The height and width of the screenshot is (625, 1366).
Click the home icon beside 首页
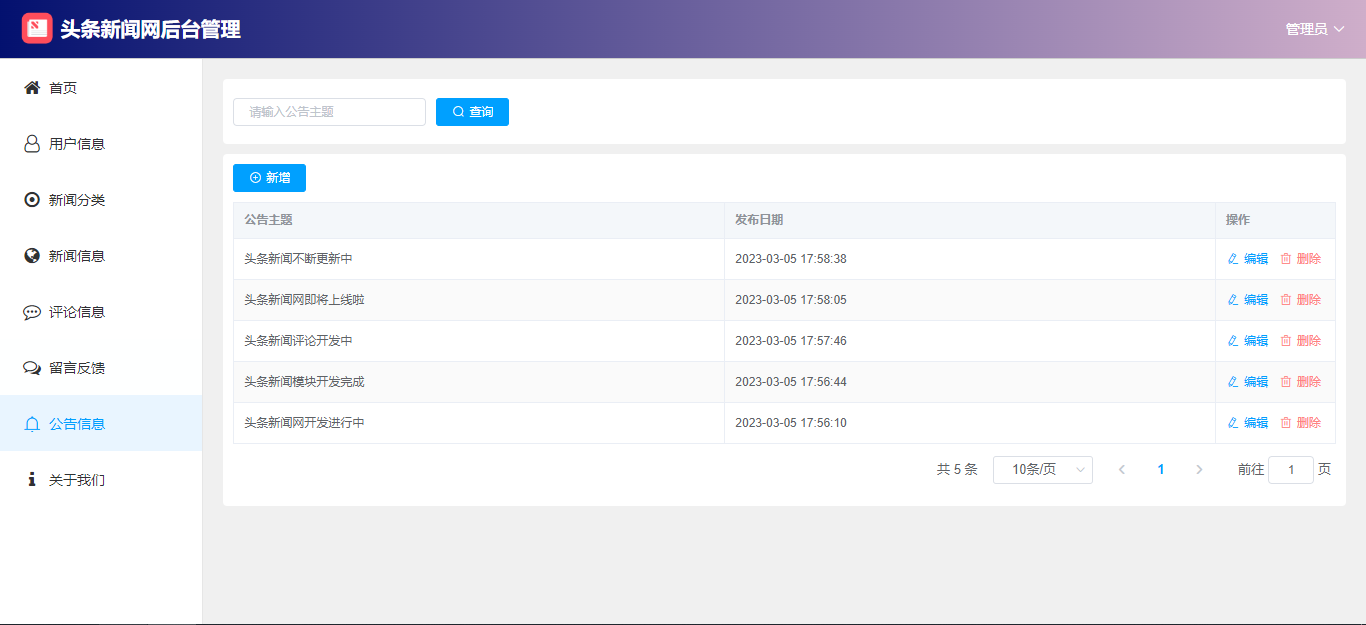coord(32,88)
